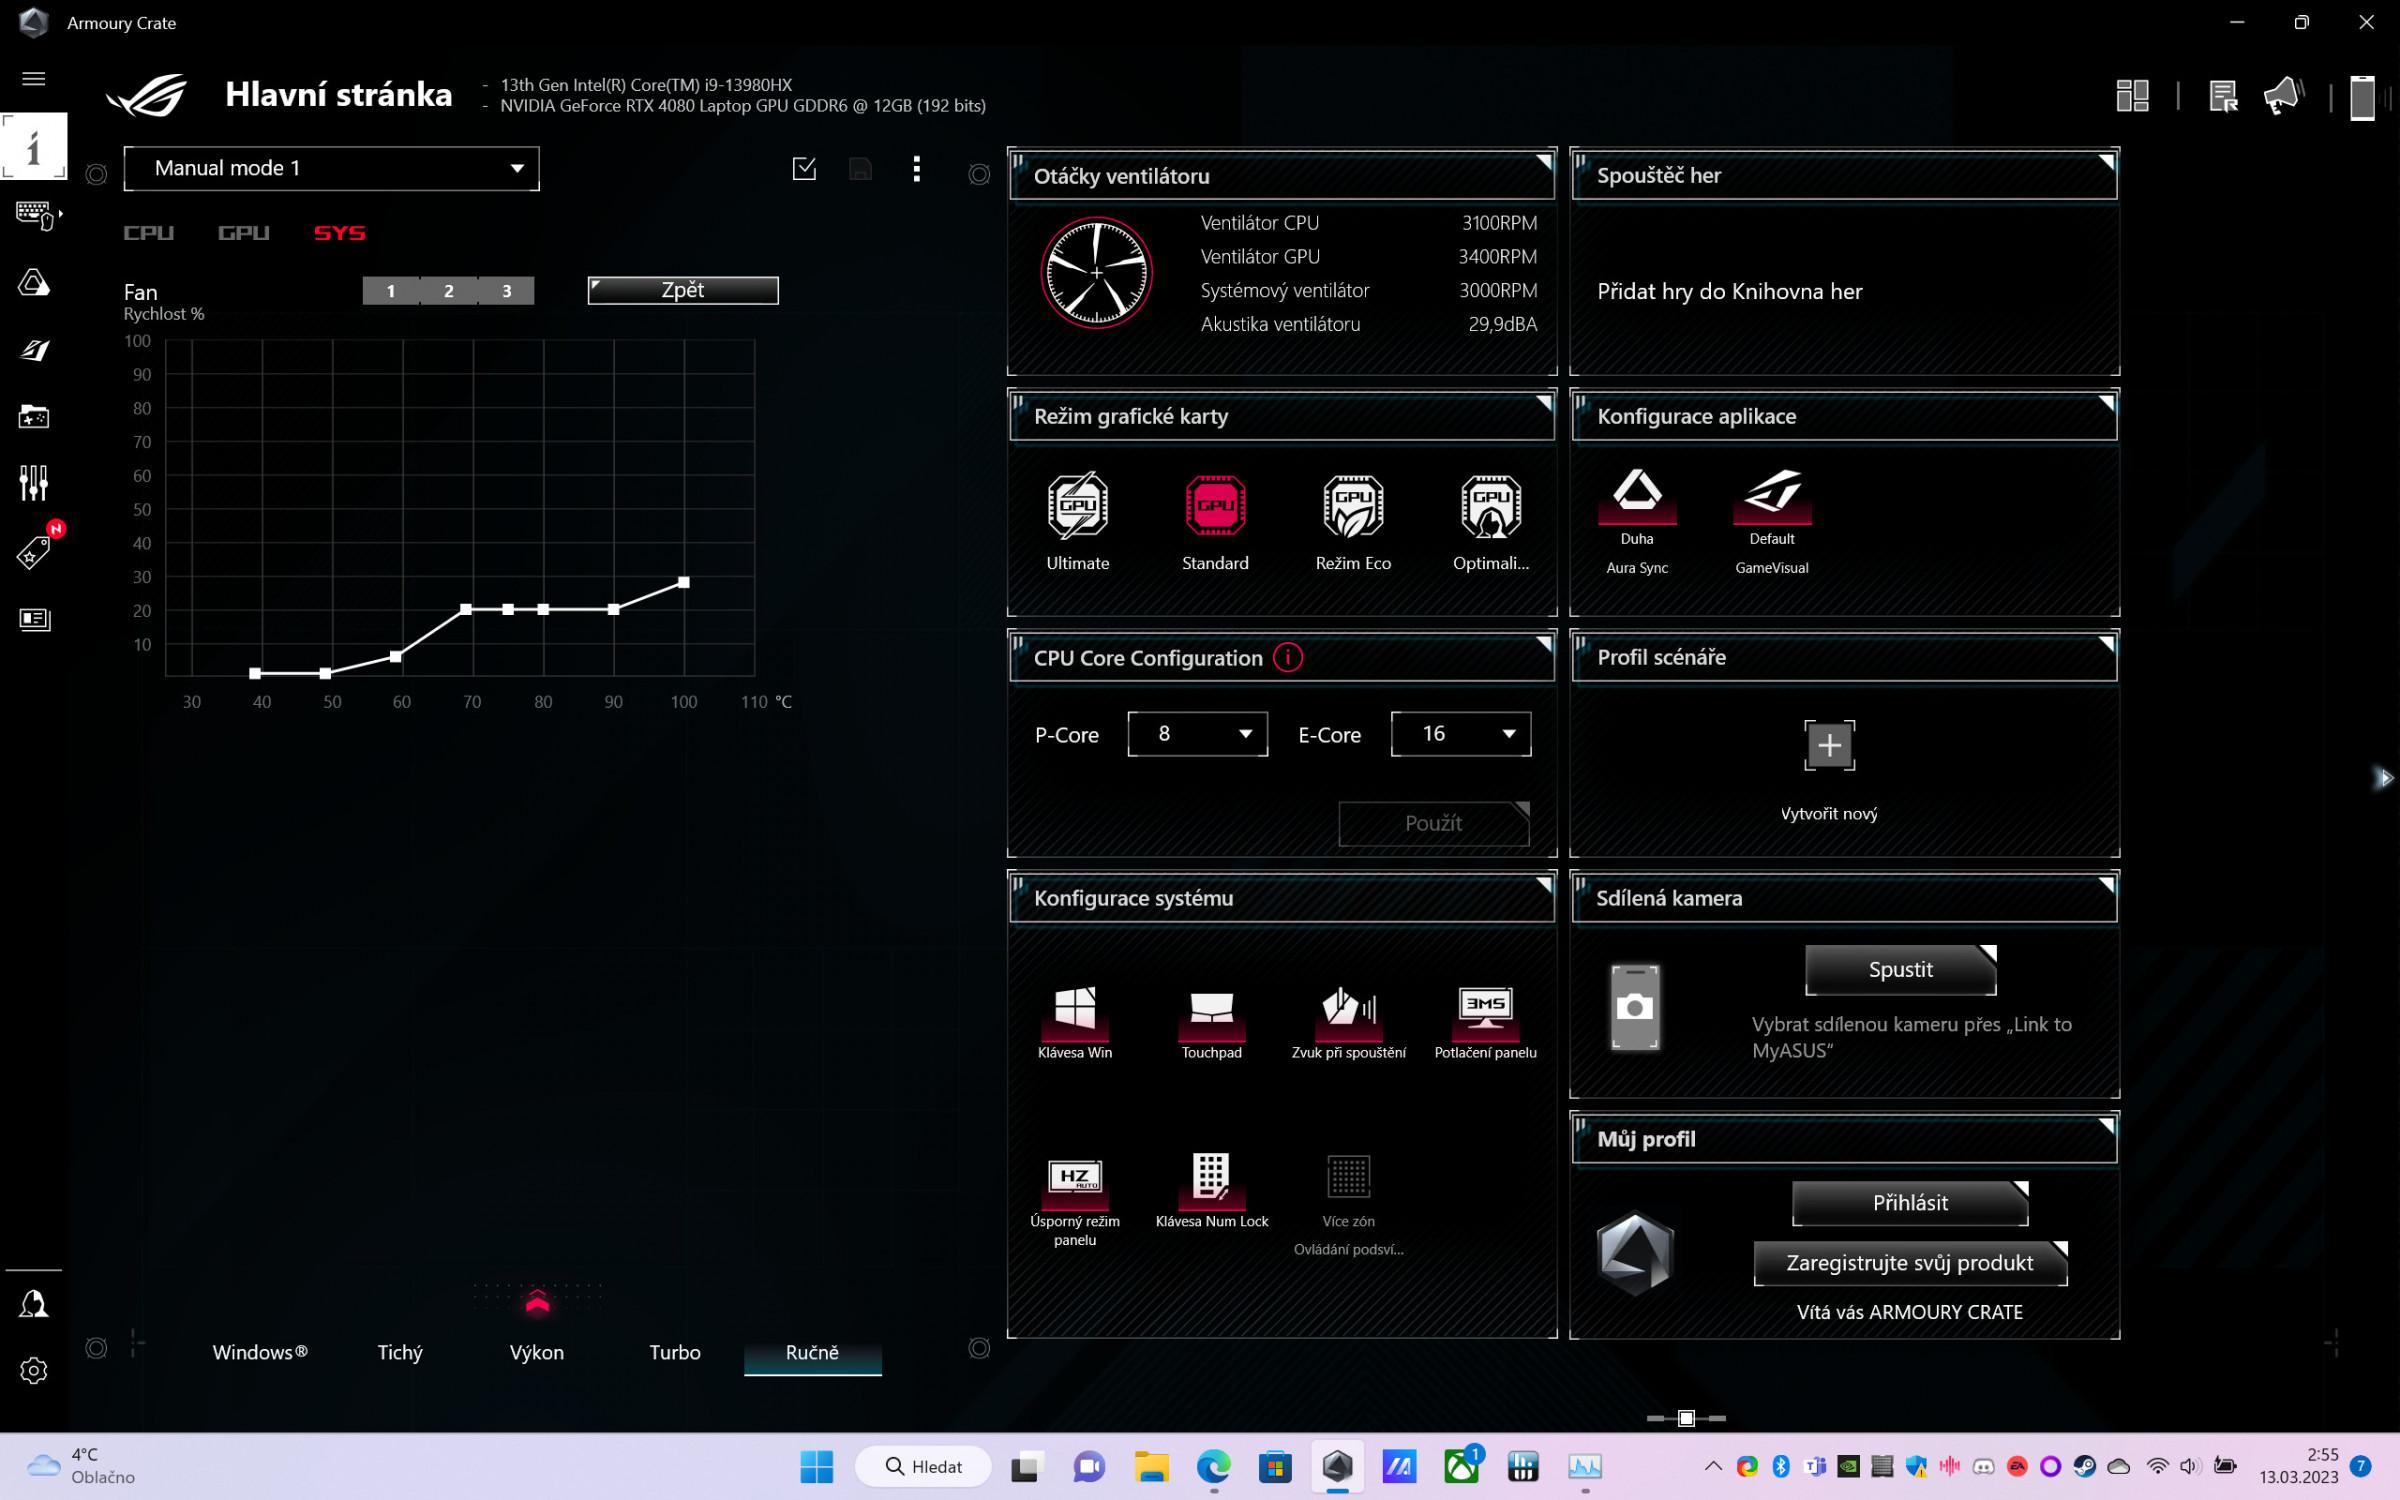
Task: Open the notes list icon in header
Action: coord(2222,97)
